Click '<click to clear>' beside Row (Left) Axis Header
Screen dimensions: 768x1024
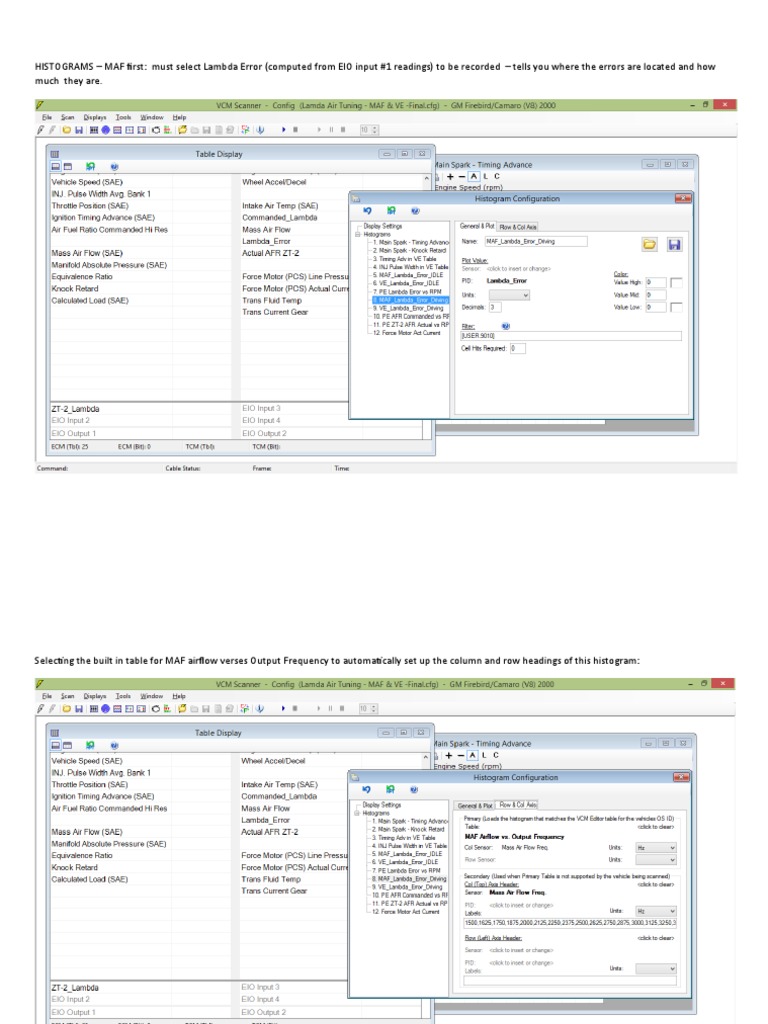656,938
